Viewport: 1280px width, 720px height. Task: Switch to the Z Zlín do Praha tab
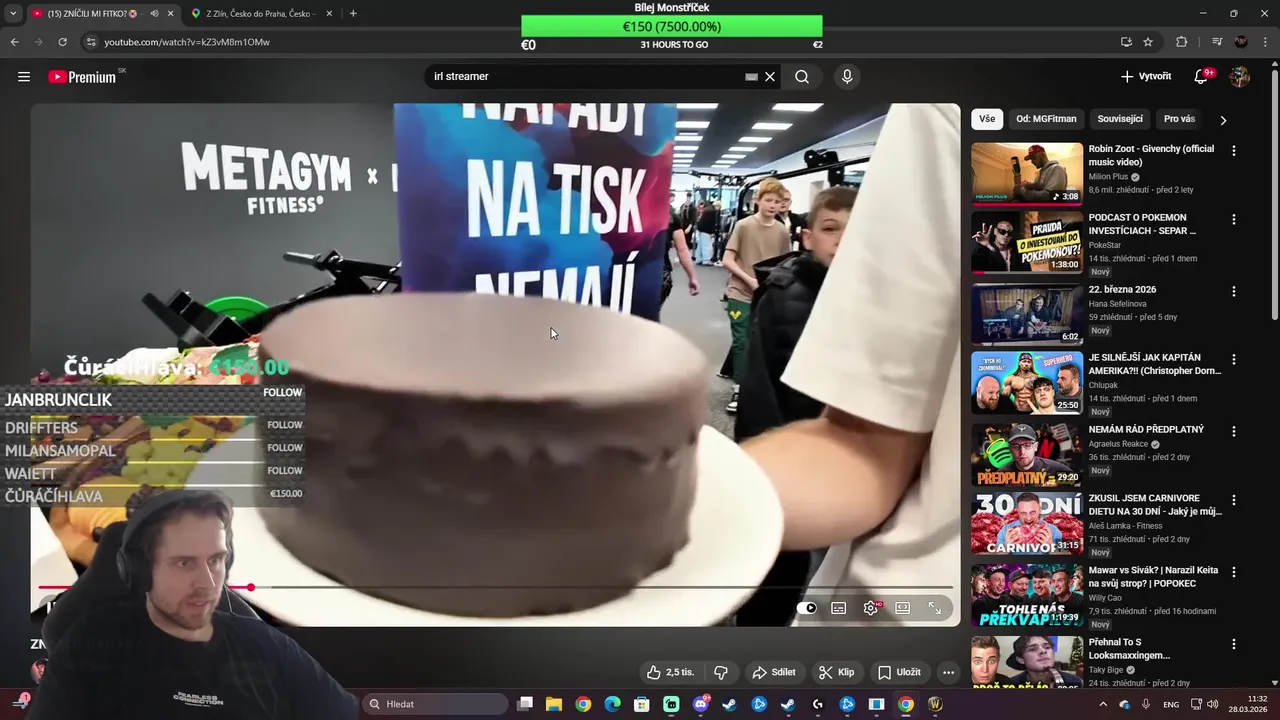pos(260,14)
